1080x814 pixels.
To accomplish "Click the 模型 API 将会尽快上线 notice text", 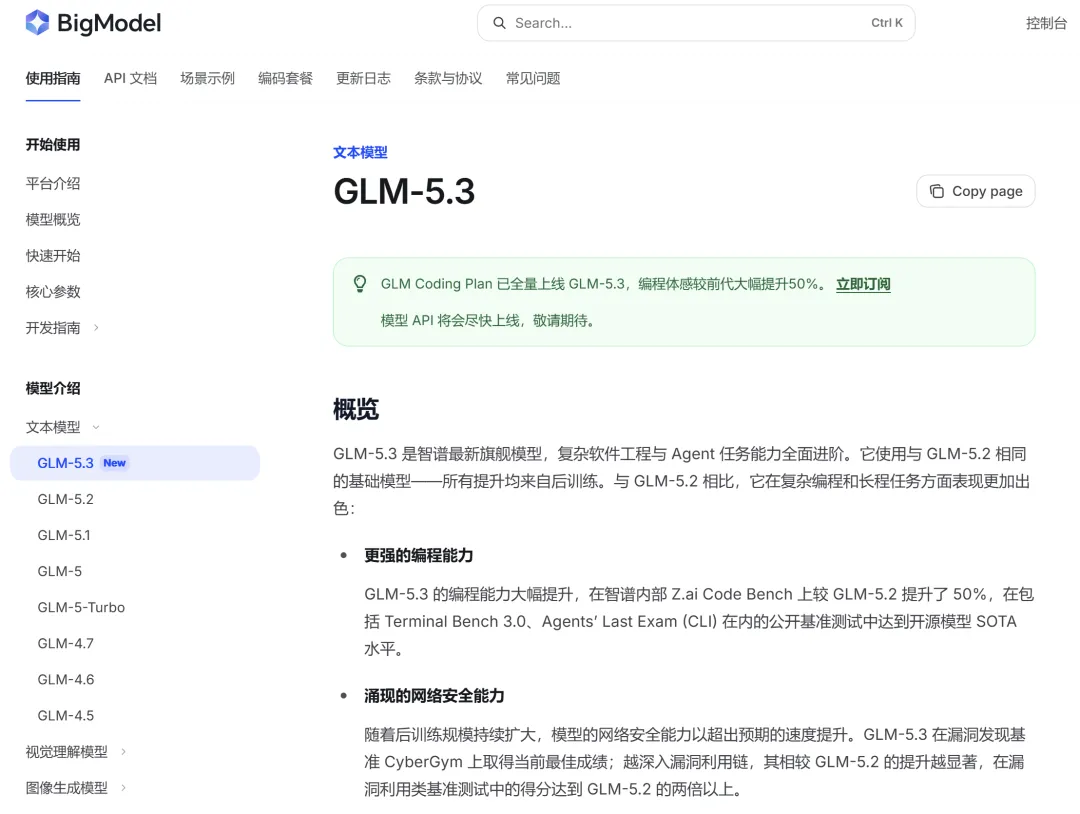I will (488, 320).
